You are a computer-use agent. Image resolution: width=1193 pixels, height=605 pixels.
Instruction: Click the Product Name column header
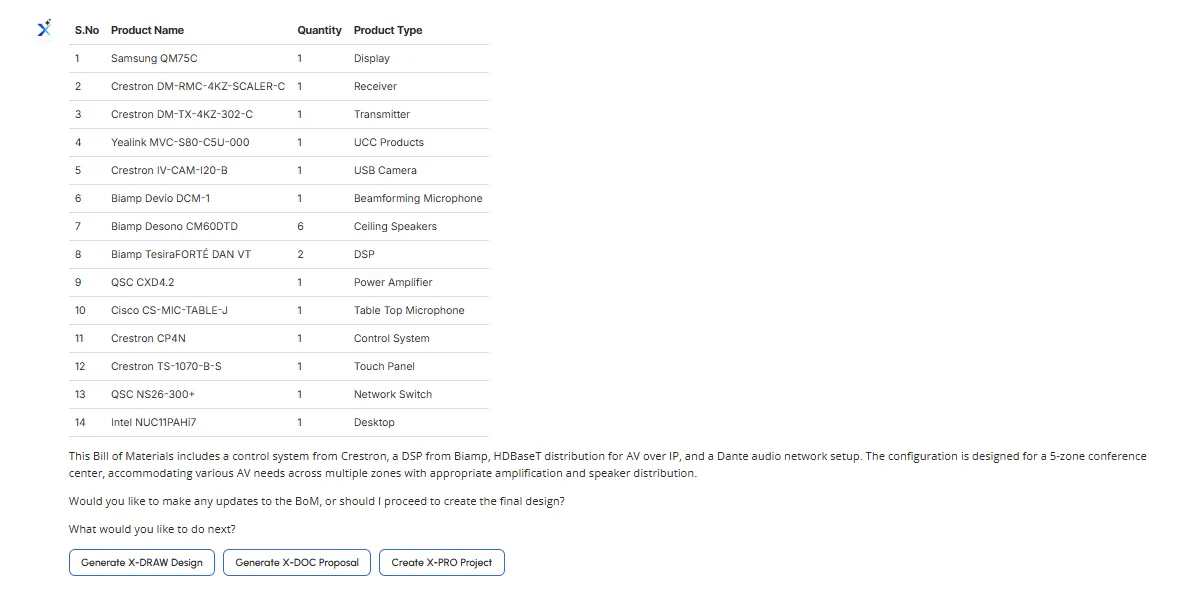pyautogui.click(x=147, y=31)
